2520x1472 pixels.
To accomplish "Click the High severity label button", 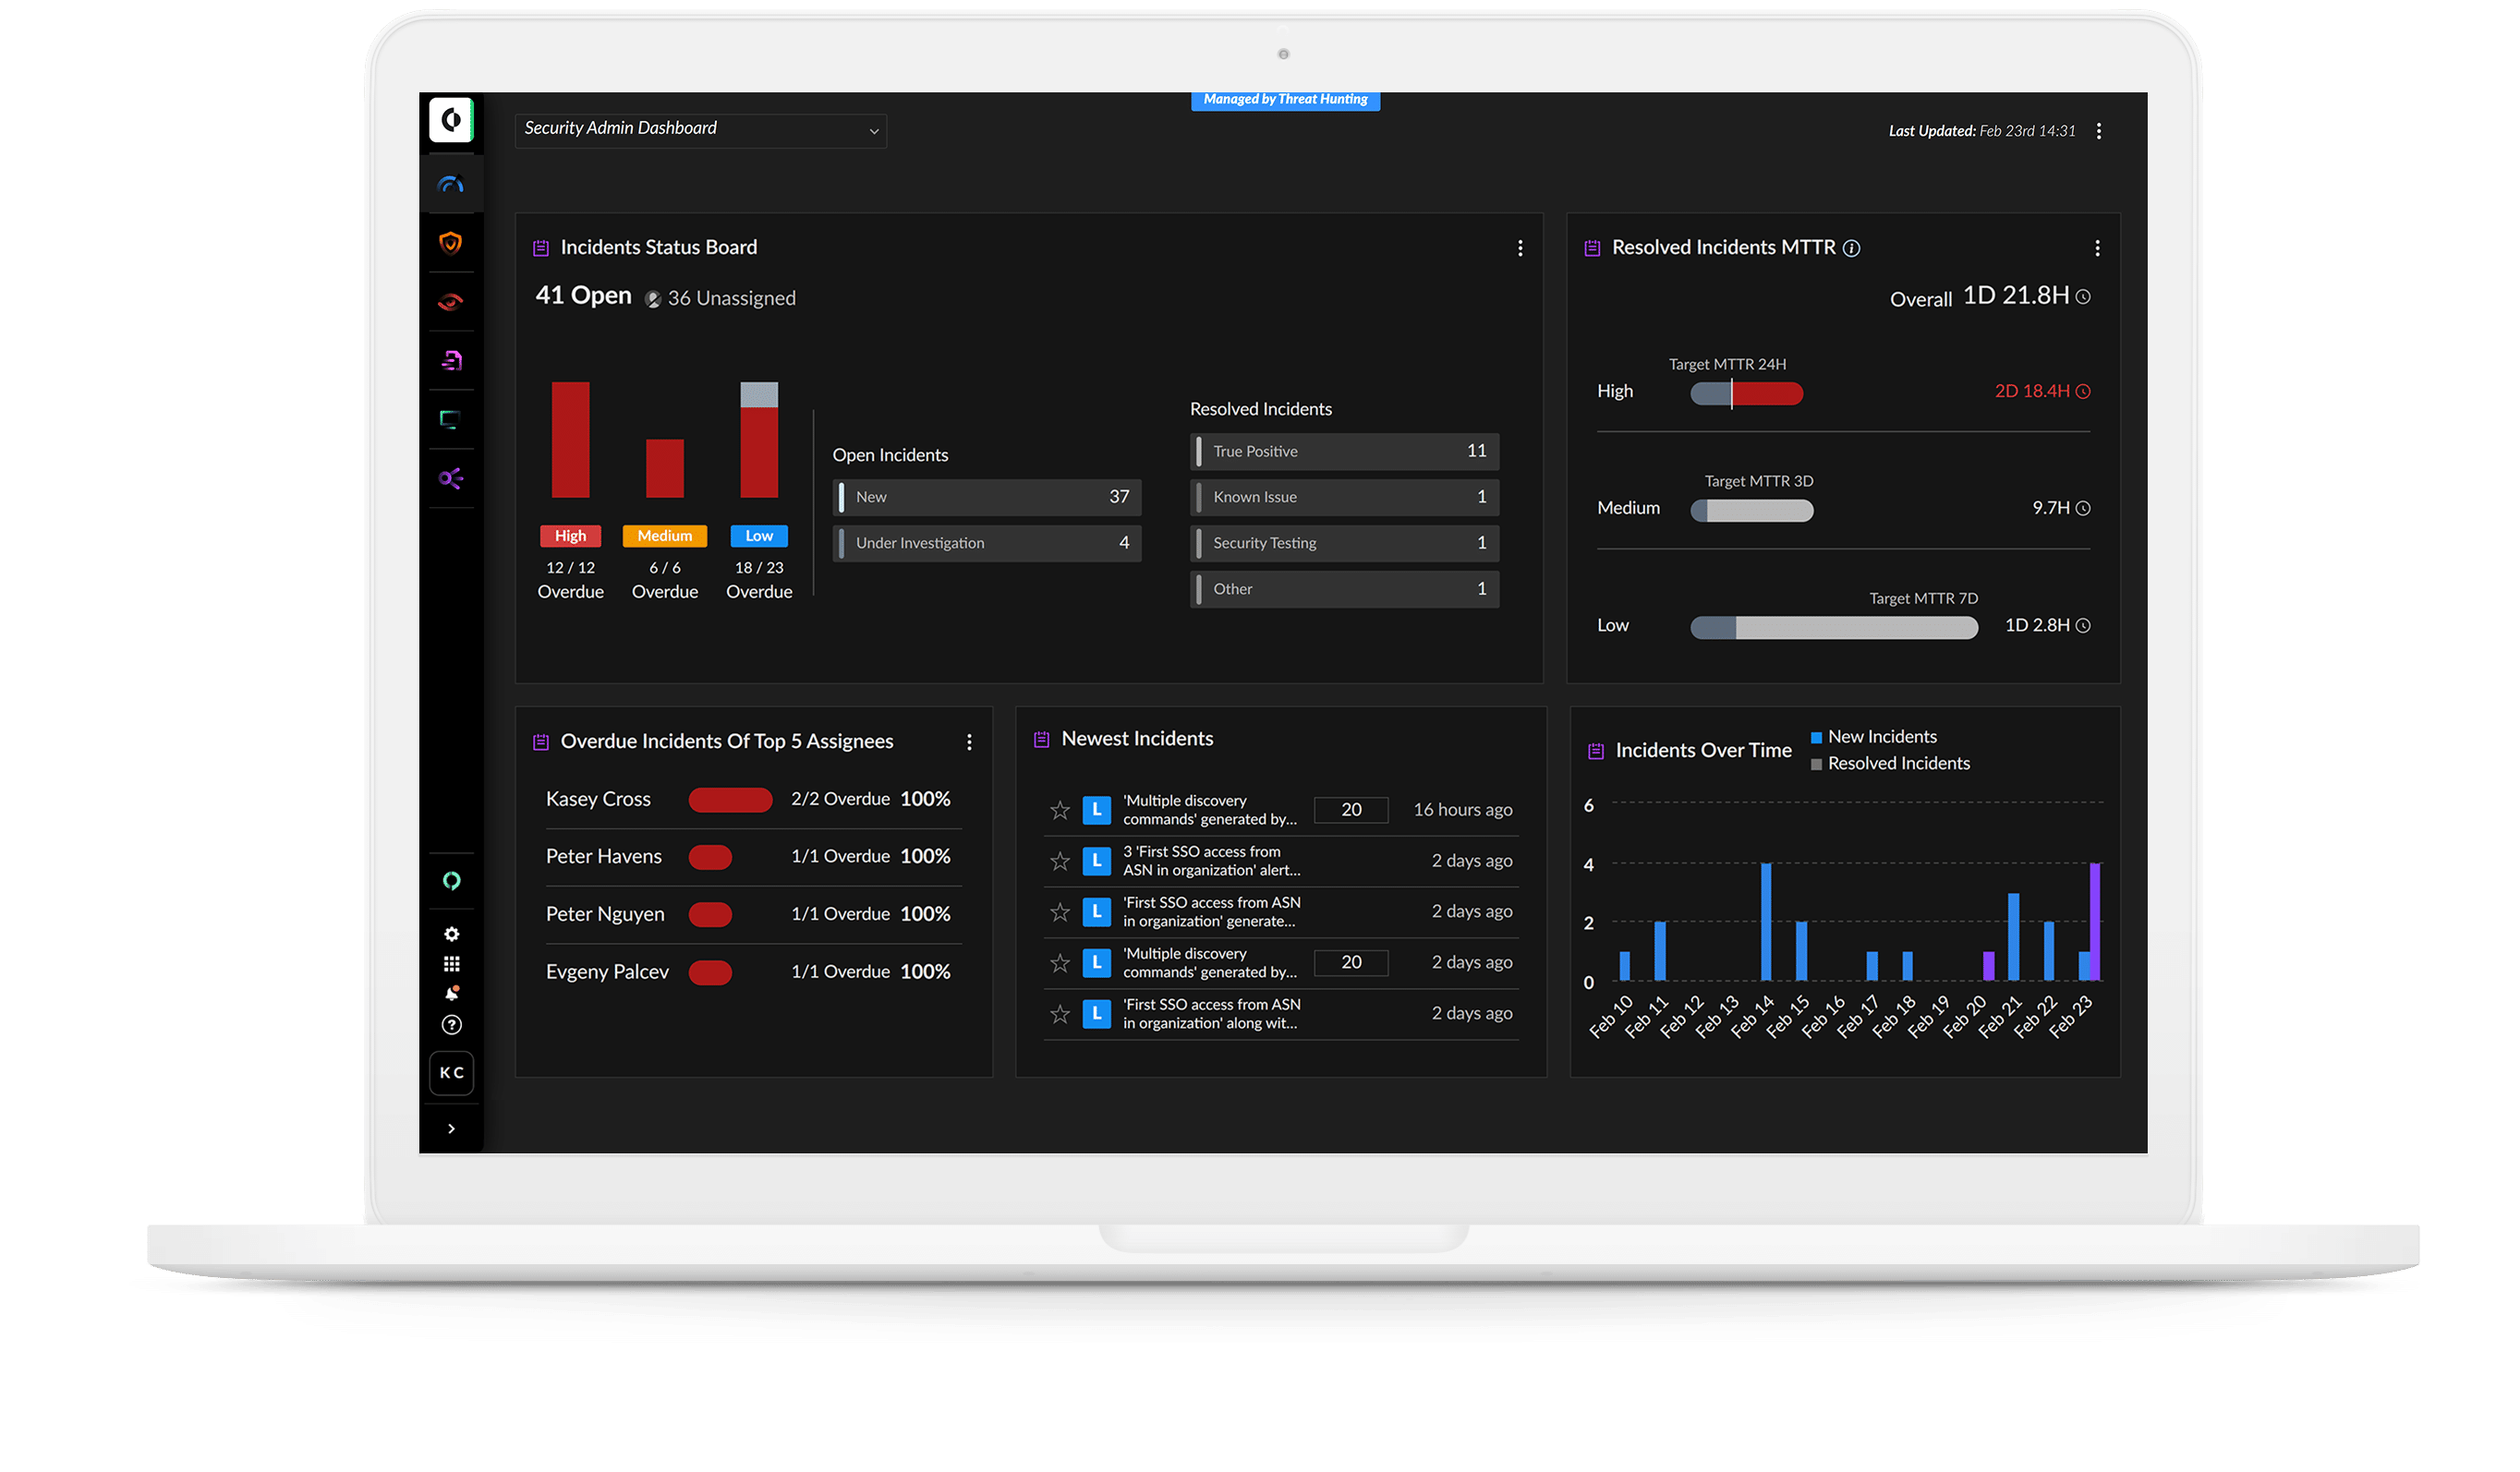I will [570, 536].
